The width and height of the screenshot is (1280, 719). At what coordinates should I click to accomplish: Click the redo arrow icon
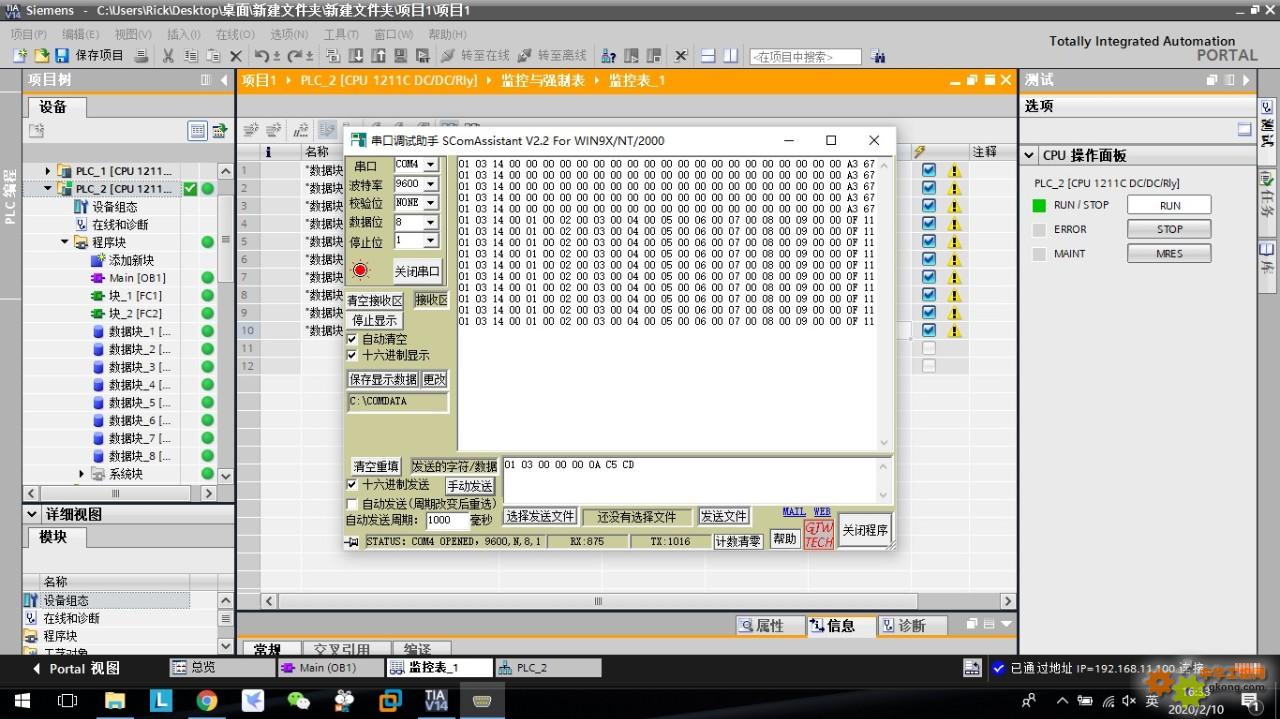pyautogui.click(x=296, y=56)
